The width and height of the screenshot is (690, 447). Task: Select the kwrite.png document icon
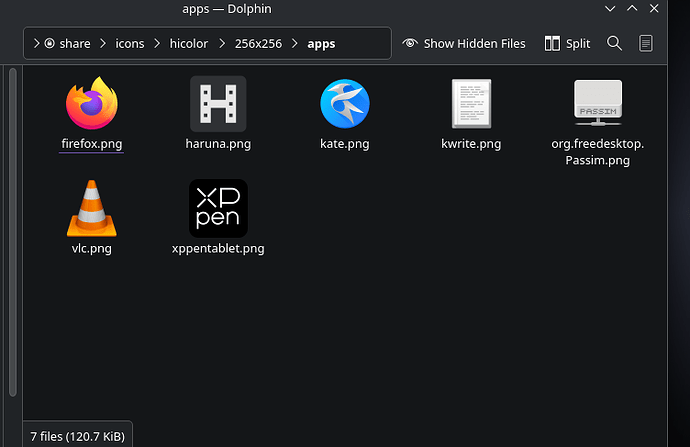click(471, 104)
